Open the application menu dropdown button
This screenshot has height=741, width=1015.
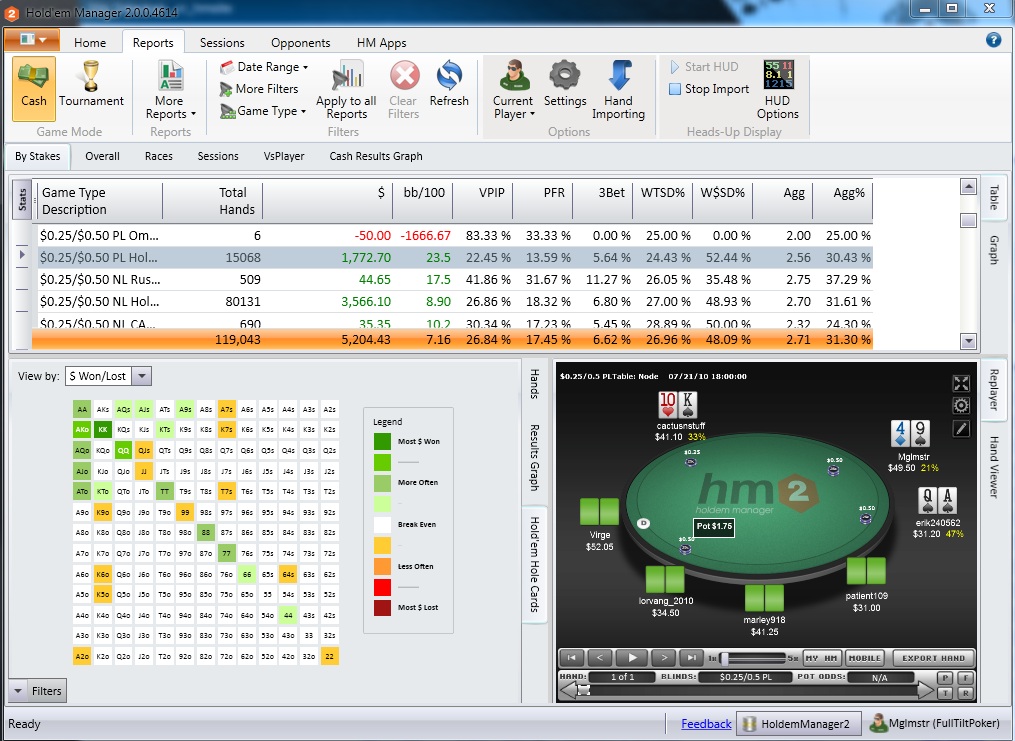32,39
